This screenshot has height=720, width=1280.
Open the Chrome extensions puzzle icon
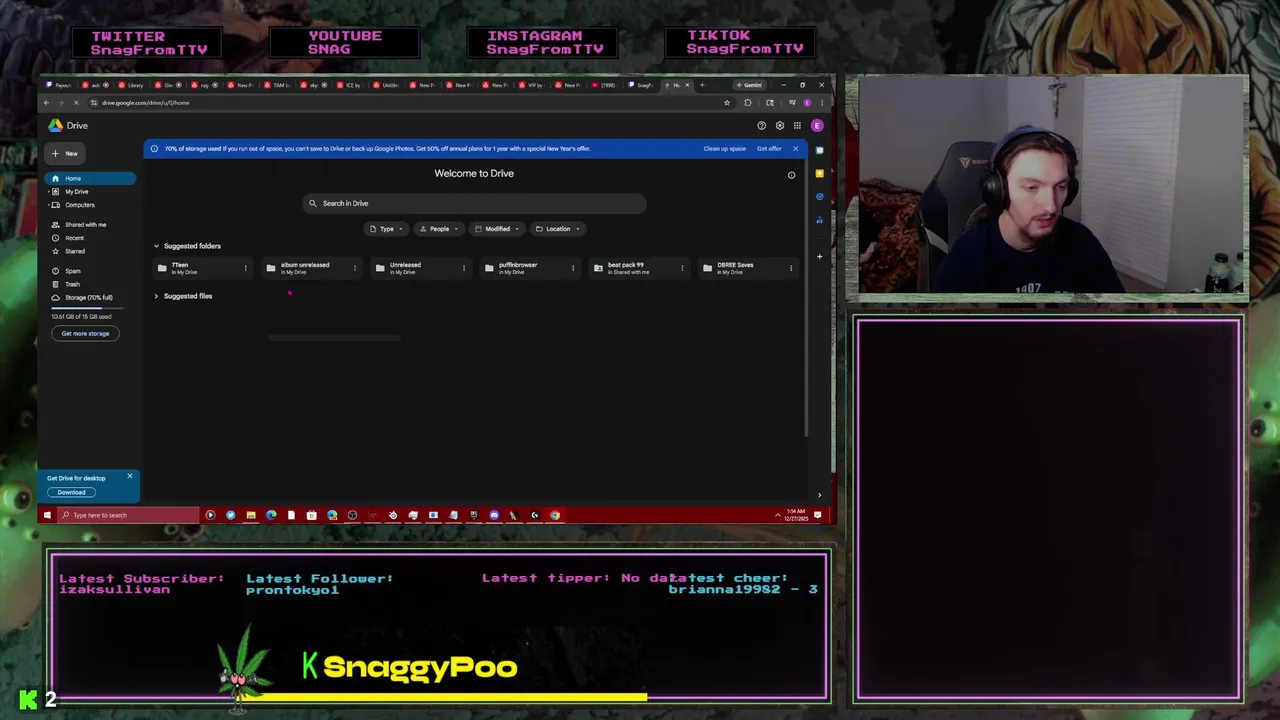[x=747, y=103]
